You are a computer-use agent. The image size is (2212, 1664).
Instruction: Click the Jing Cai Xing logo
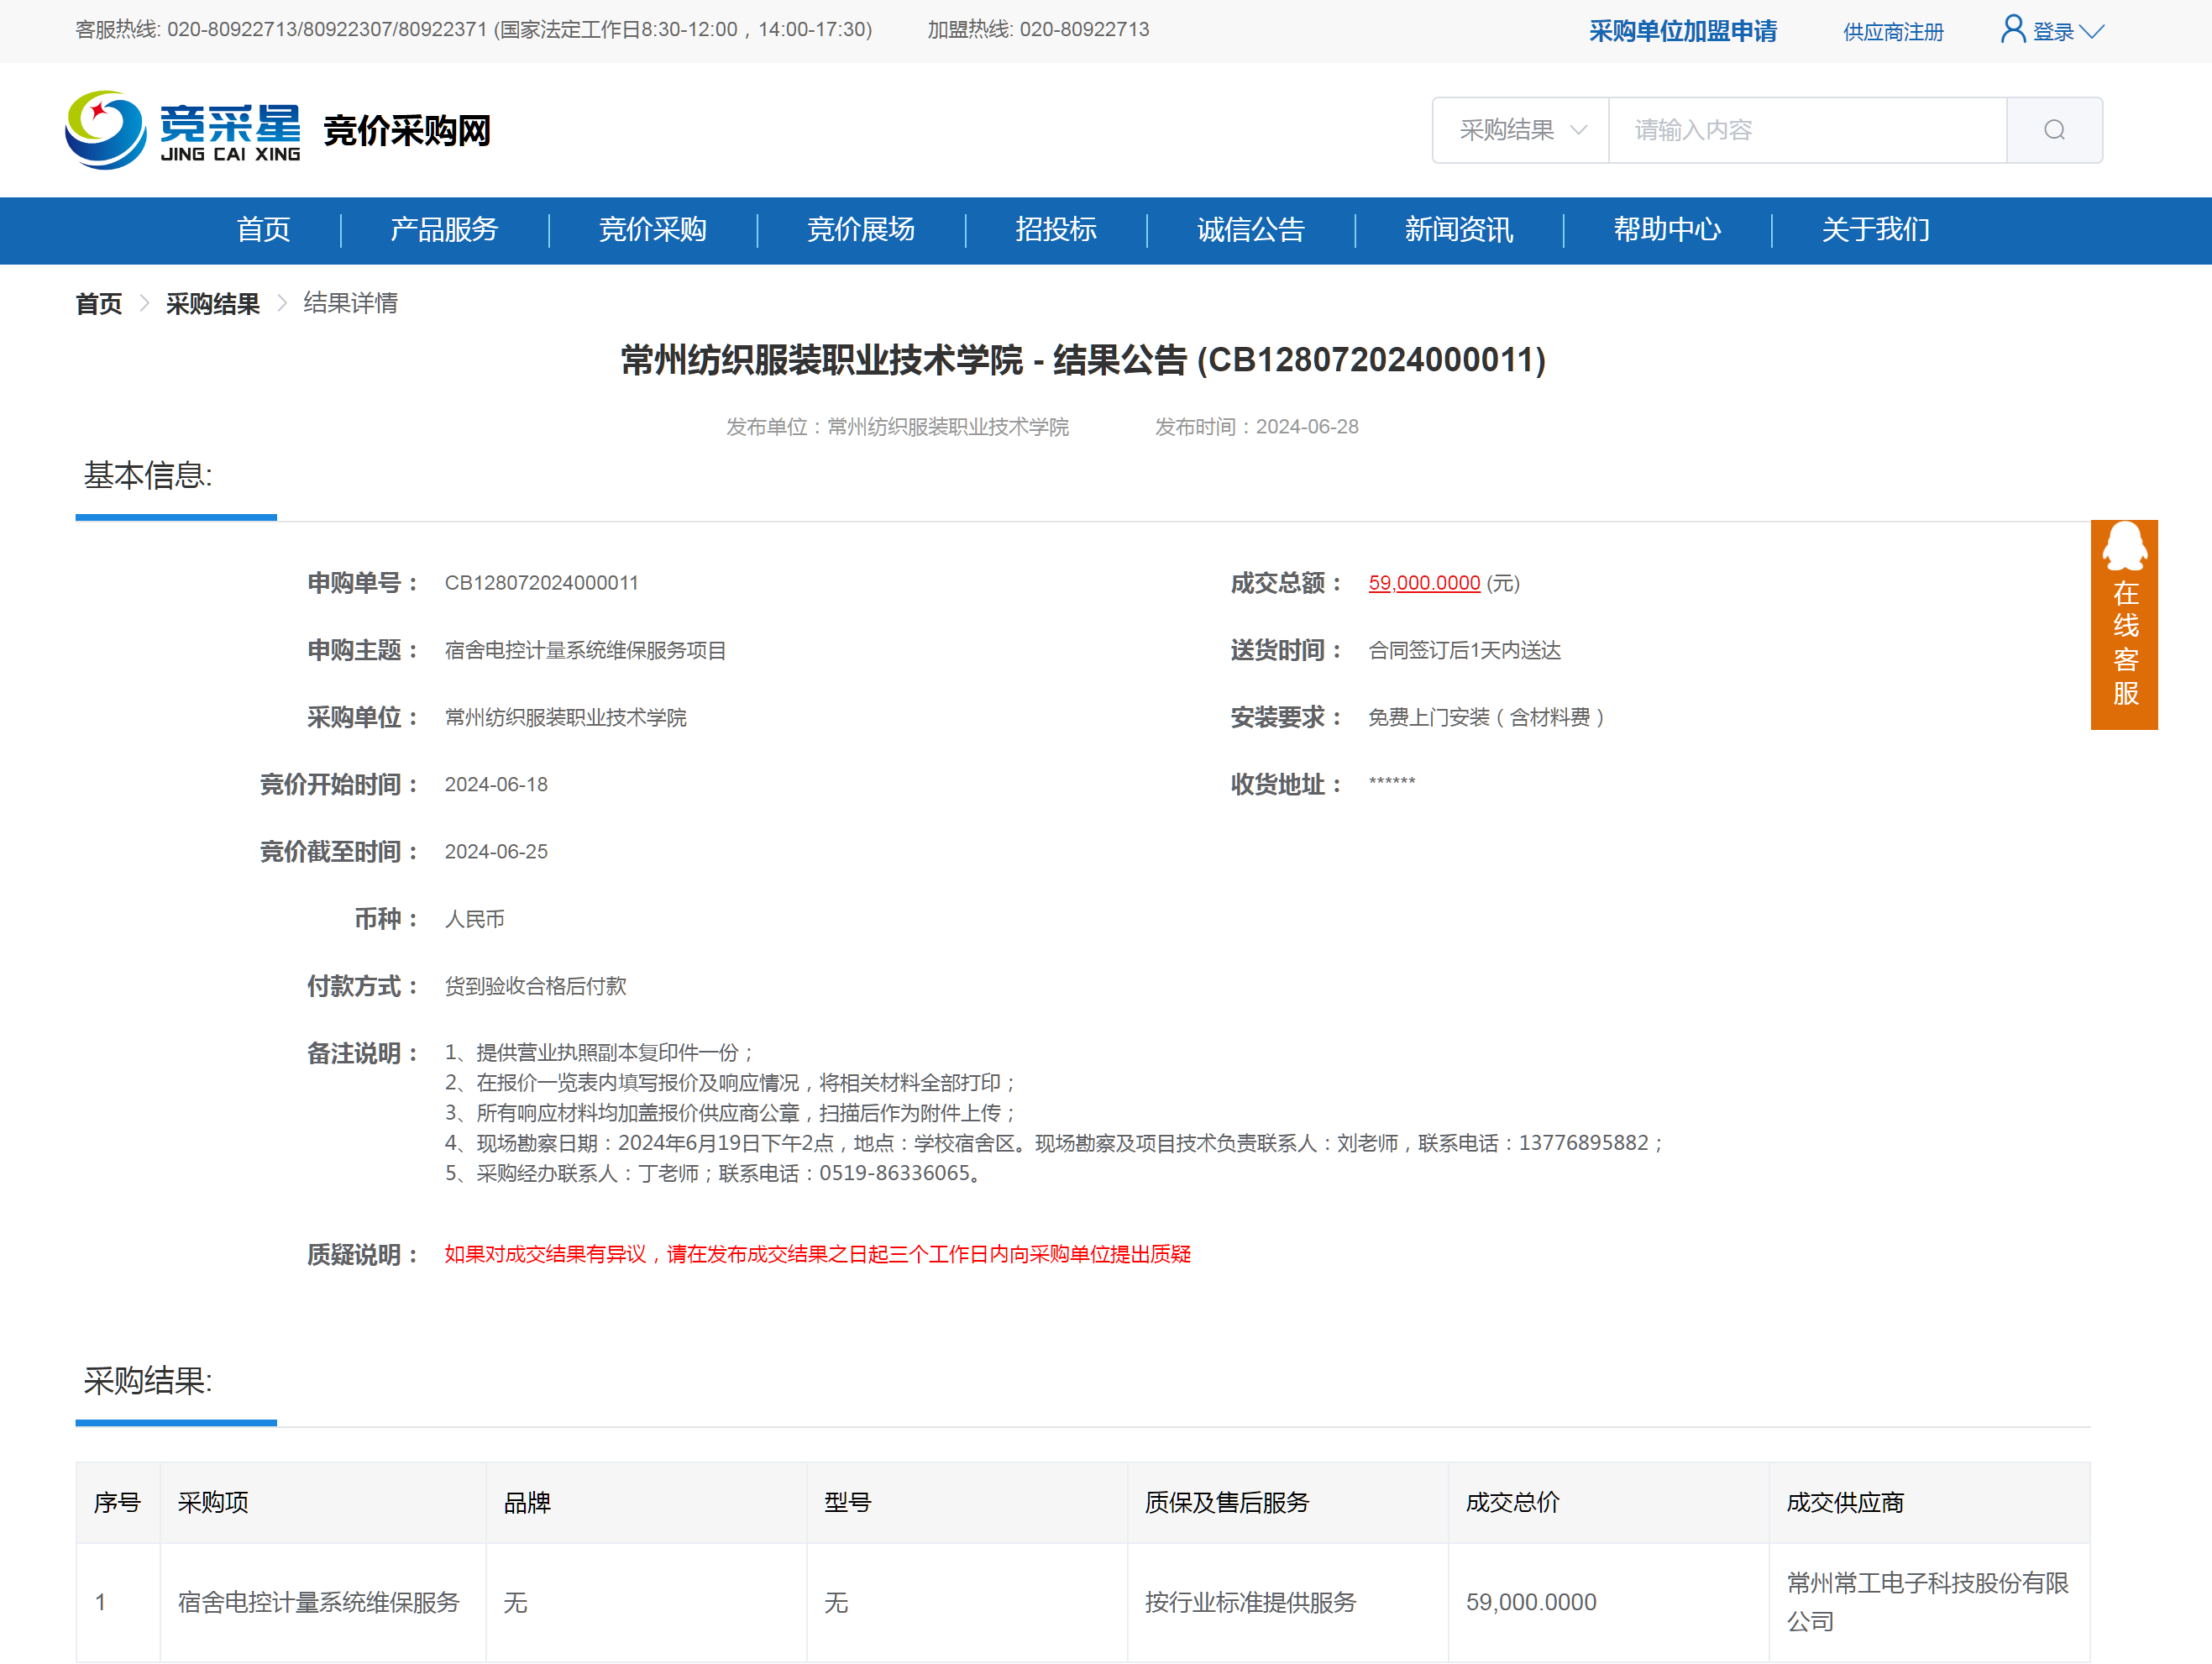[183, 130]
